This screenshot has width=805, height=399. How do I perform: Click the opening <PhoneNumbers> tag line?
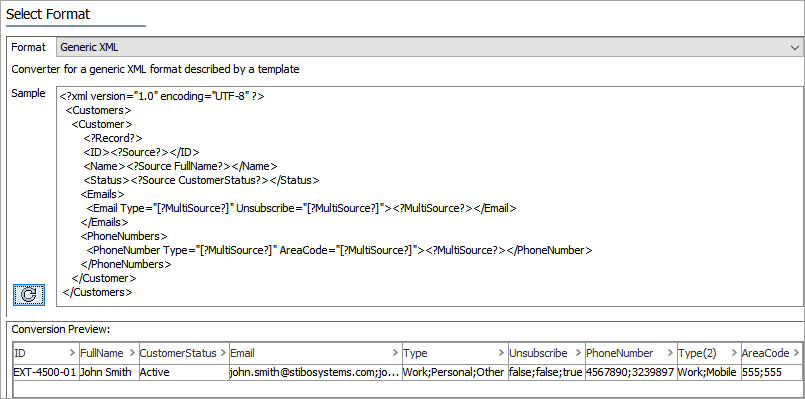[124, 236]
